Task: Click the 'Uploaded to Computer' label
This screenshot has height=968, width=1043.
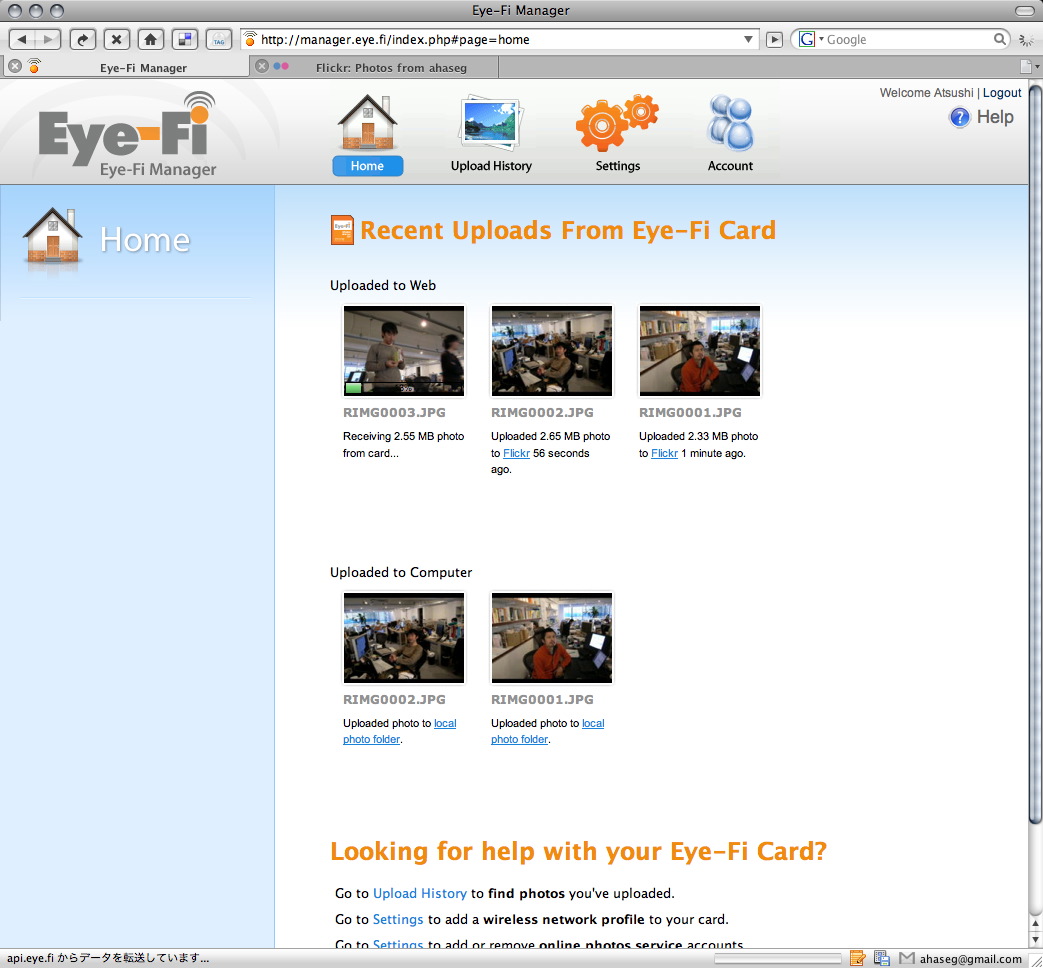Action: [401, 572]
